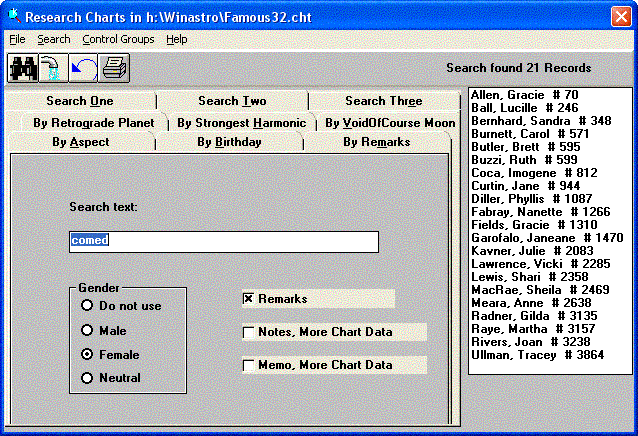Enable Memo, More Chart Data checkbox
This screenshot has width=638, height=436.
[x=248, y=365]
